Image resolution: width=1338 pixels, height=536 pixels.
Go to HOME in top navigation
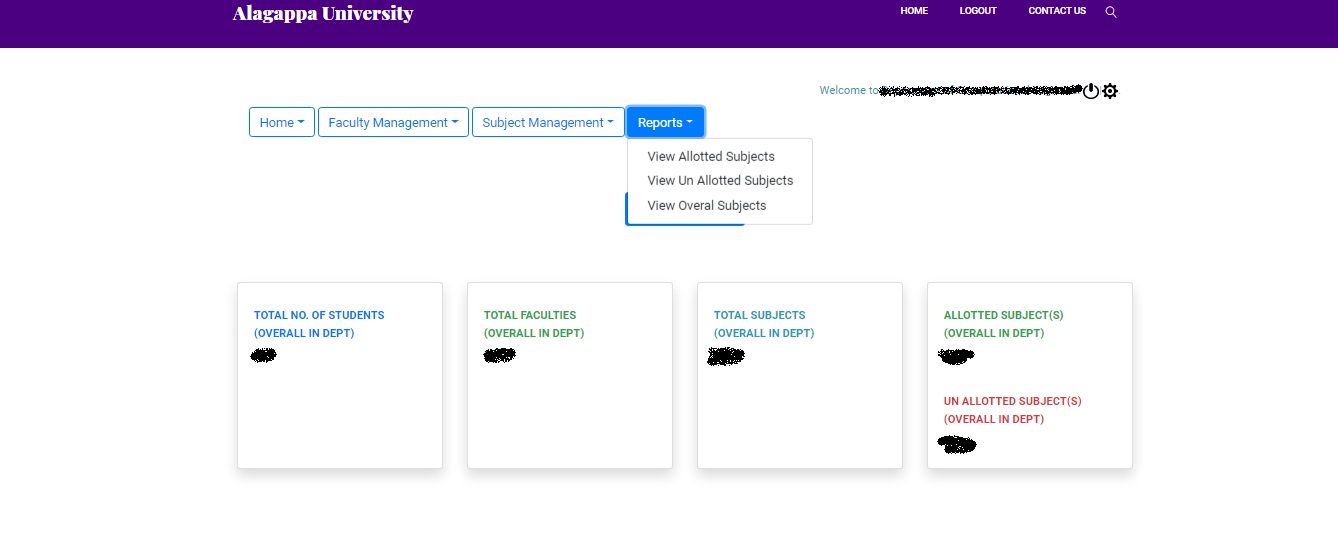pyautogui.click(x=914, y=11)
